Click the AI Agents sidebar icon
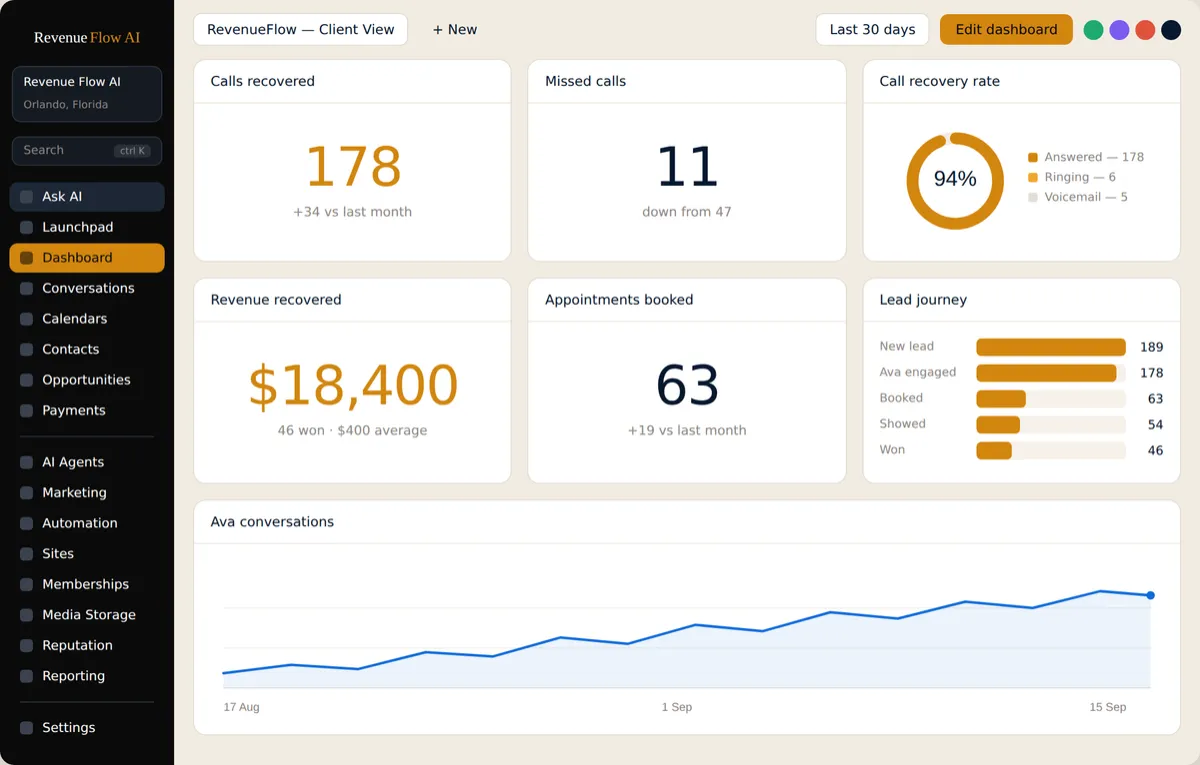This screenshot has width=1200, height=765. (x=26, y=462)
